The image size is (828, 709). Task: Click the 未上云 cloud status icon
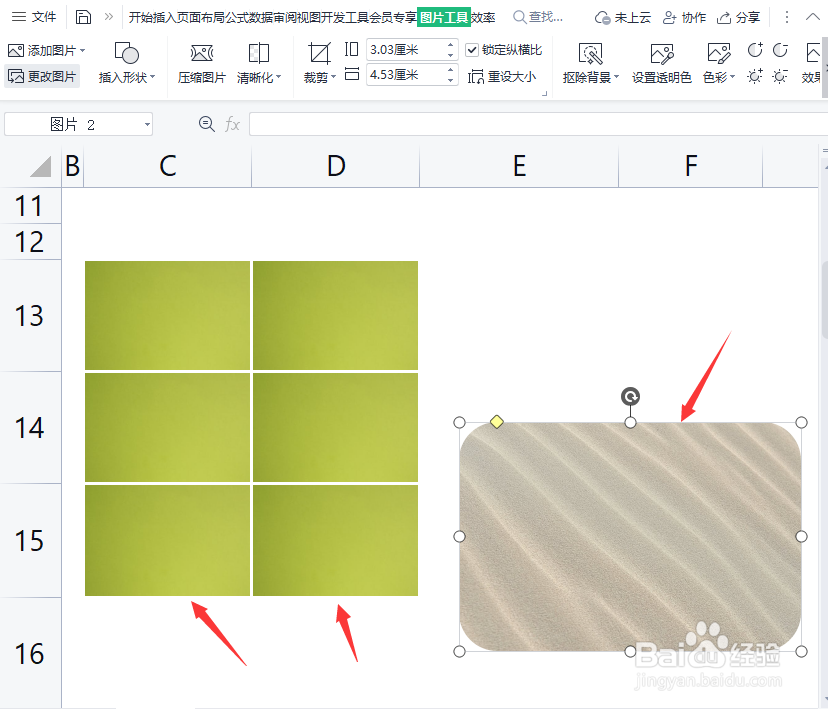[602, 18]
